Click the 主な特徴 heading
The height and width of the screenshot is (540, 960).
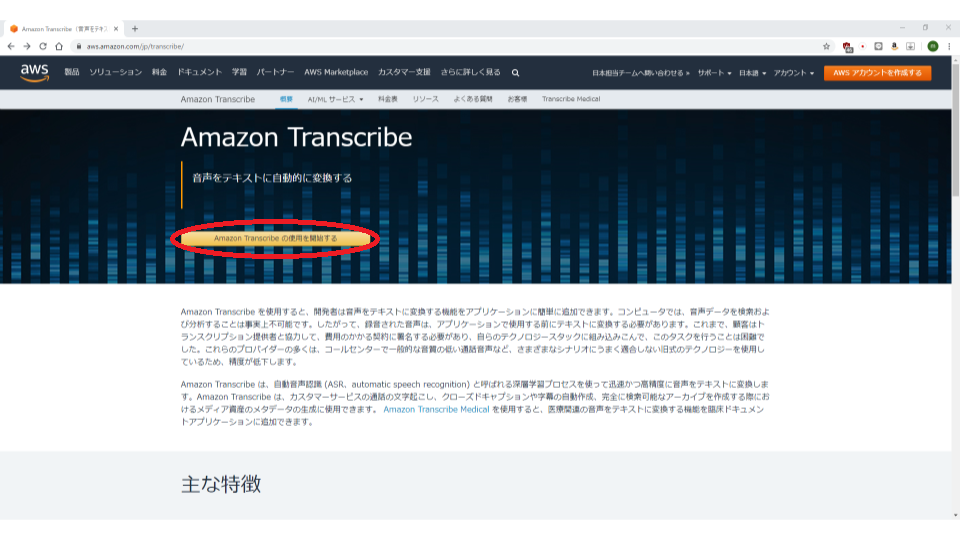[221, 484]
